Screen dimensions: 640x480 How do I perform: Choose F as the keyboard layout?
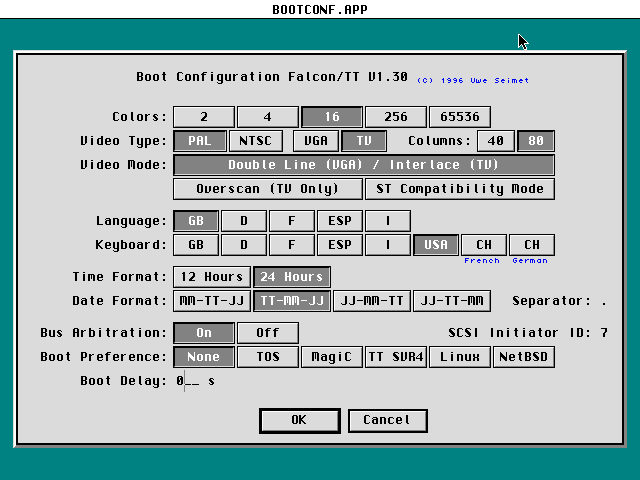291,245
